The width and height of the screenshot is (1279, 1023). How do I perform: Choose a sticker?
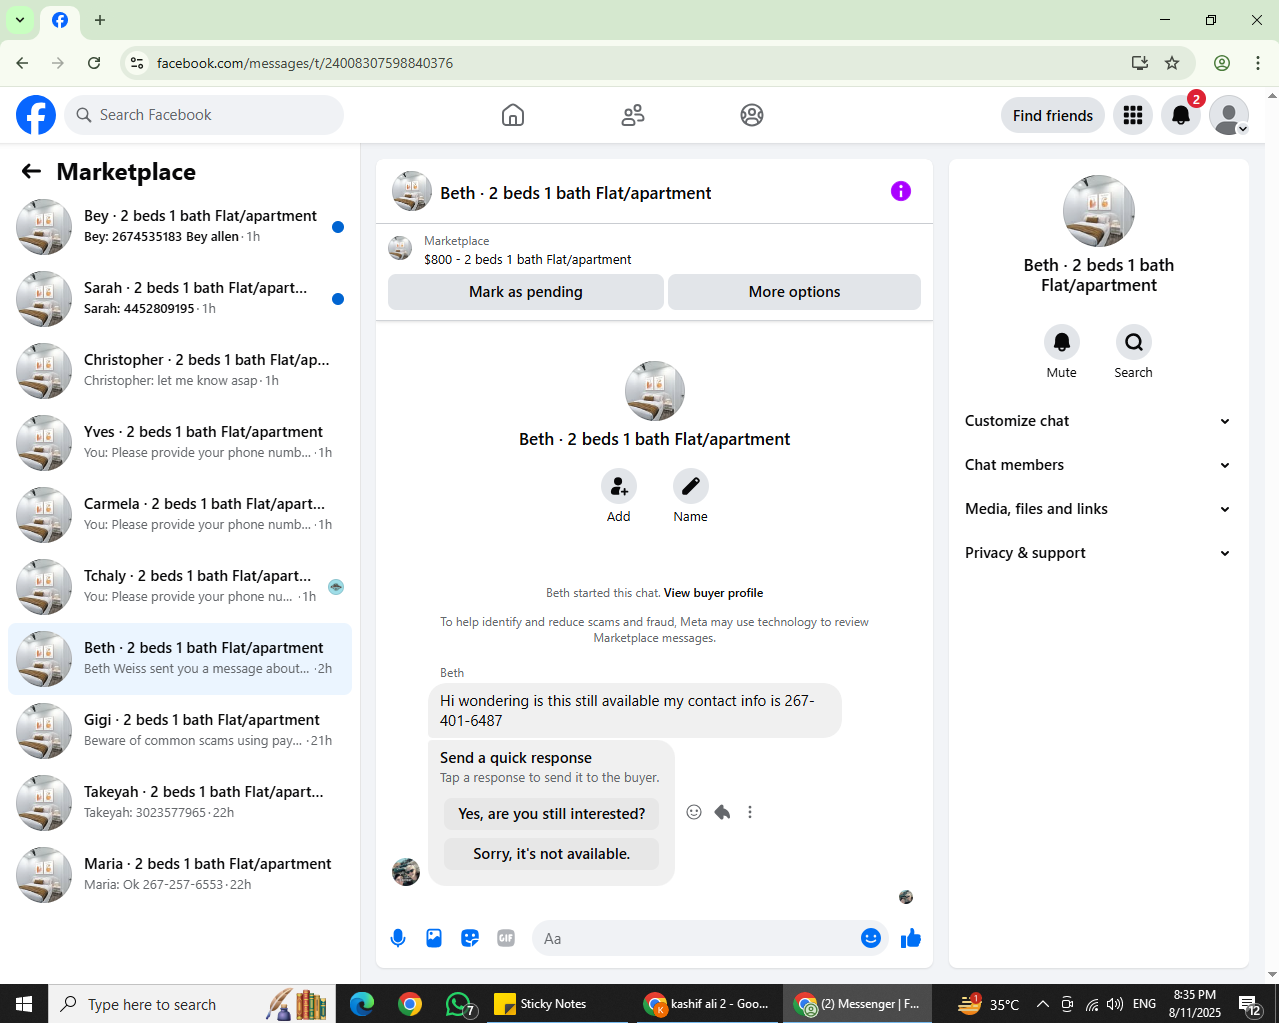(x=470, y=938)
